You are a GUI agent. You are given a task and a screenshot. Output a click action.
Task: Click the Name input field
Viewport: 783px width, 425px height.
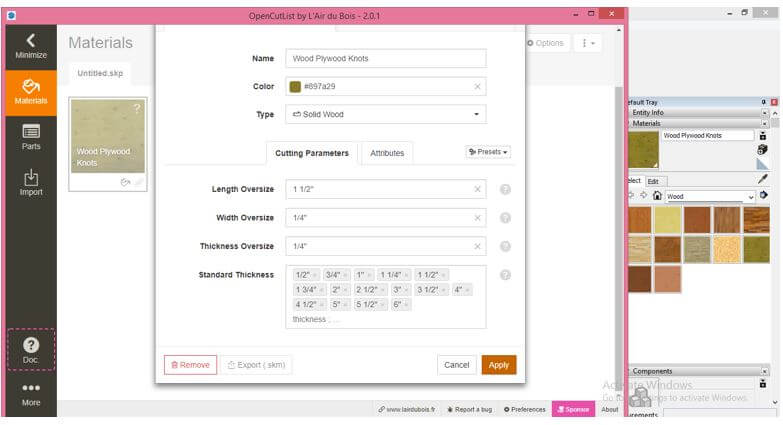(386, 58)
